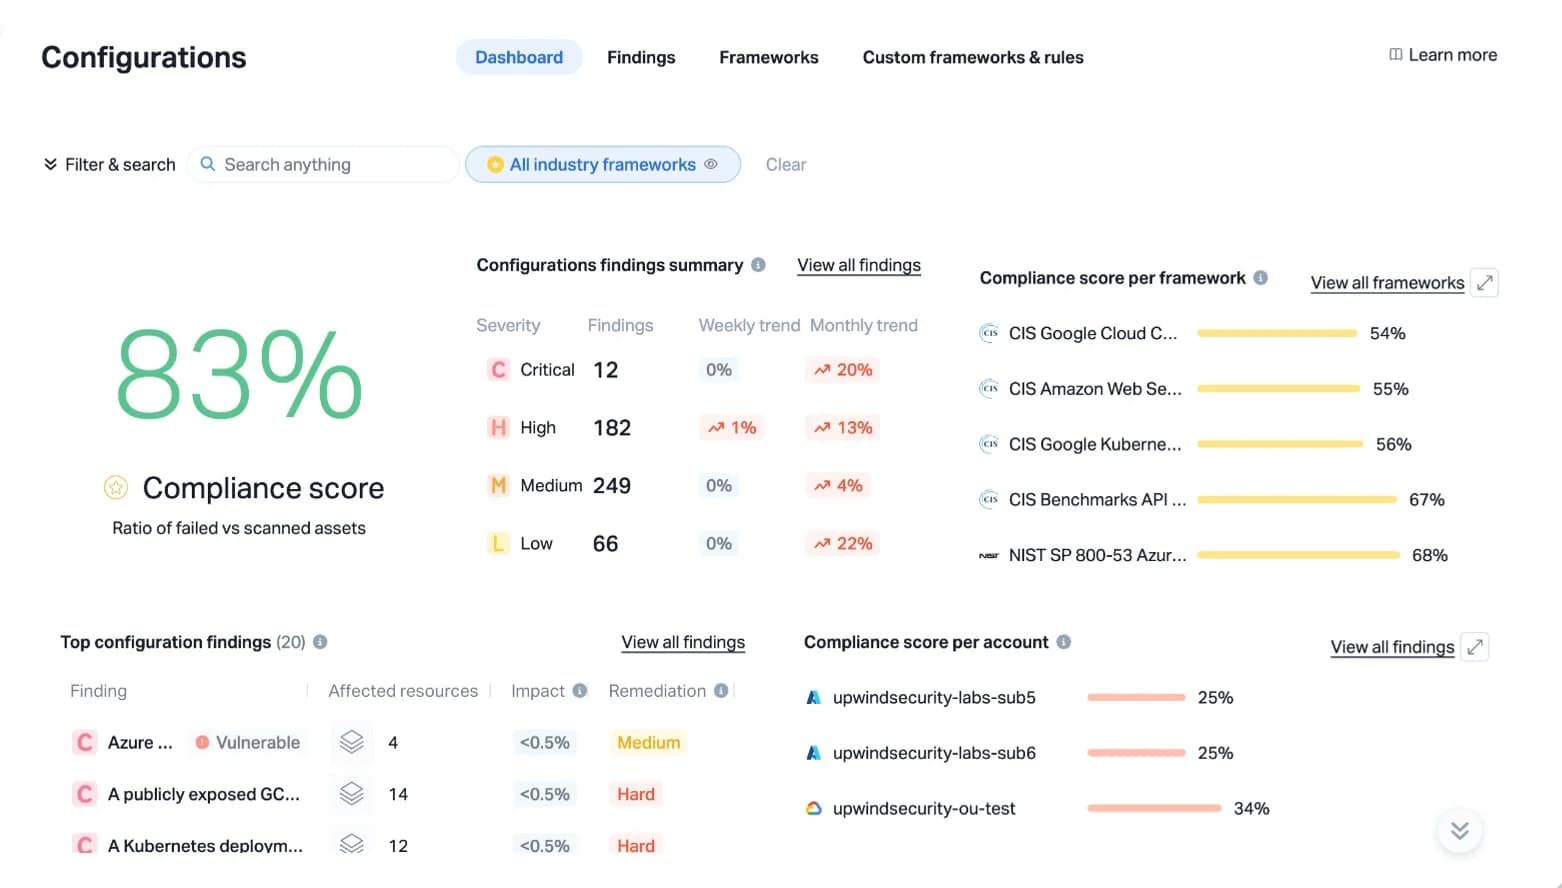Click the Medium remediation tag
The height and width of the screenshot is (888, 1562).
648,742
